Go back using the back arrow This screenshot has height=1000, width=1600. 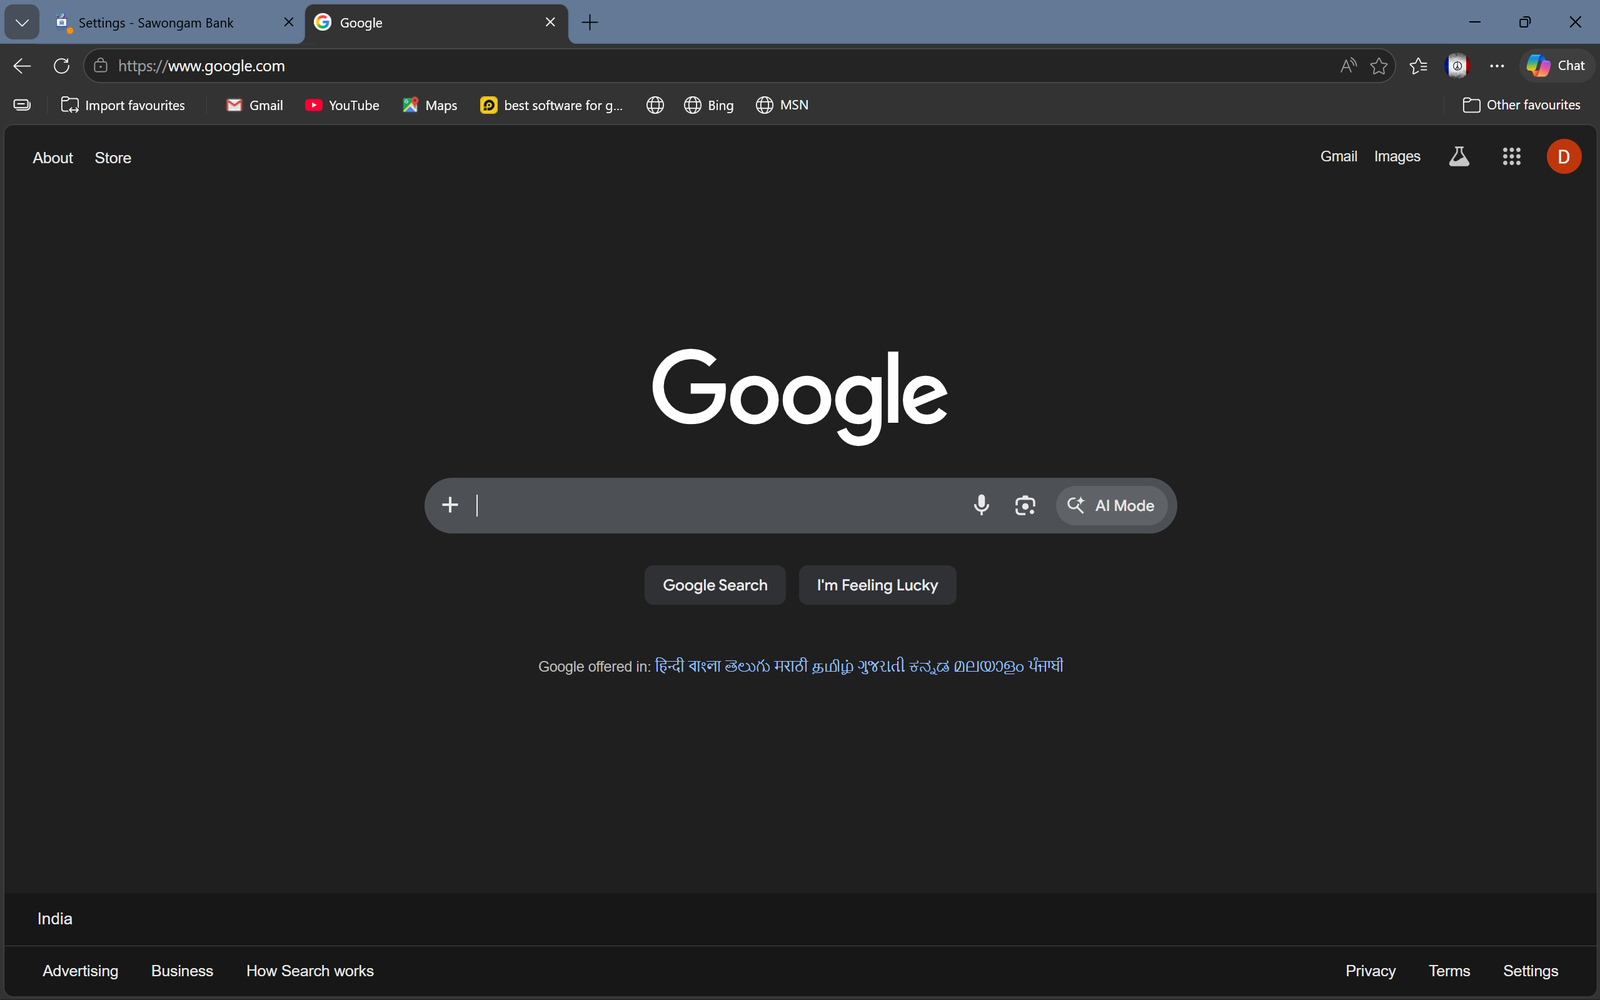pos(22,66)
